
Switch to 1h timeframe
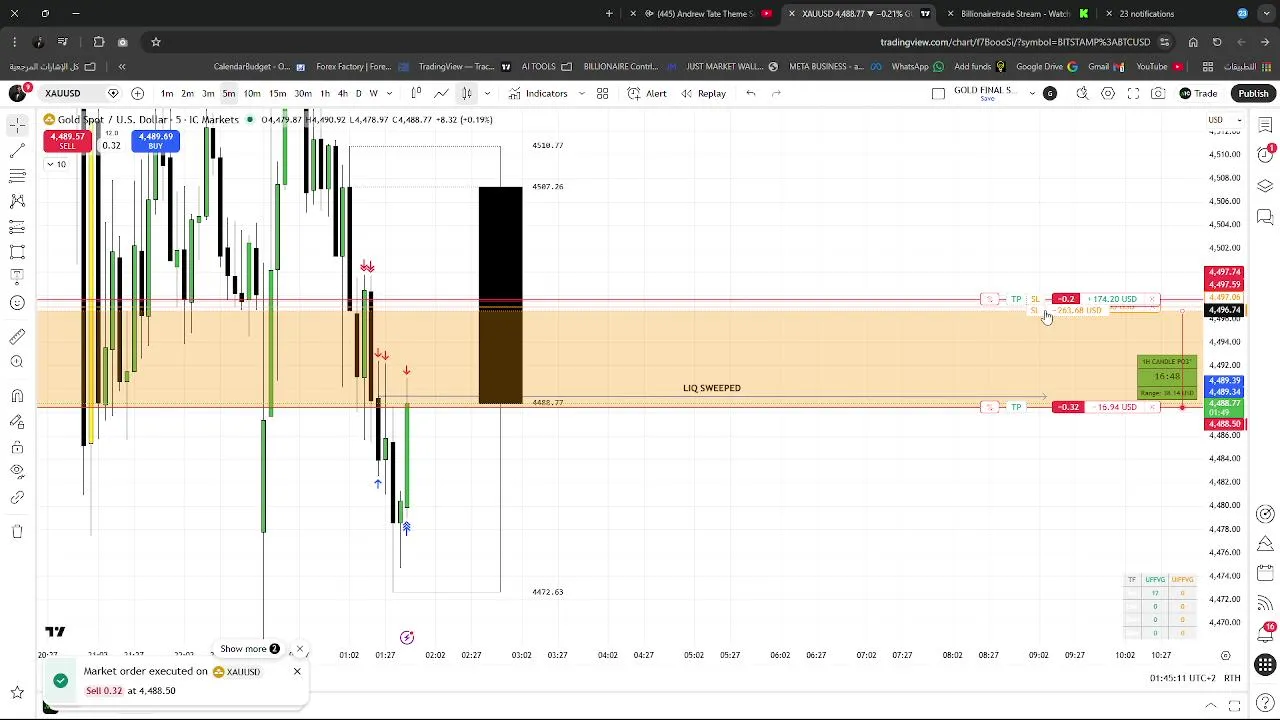pos(325,93)
